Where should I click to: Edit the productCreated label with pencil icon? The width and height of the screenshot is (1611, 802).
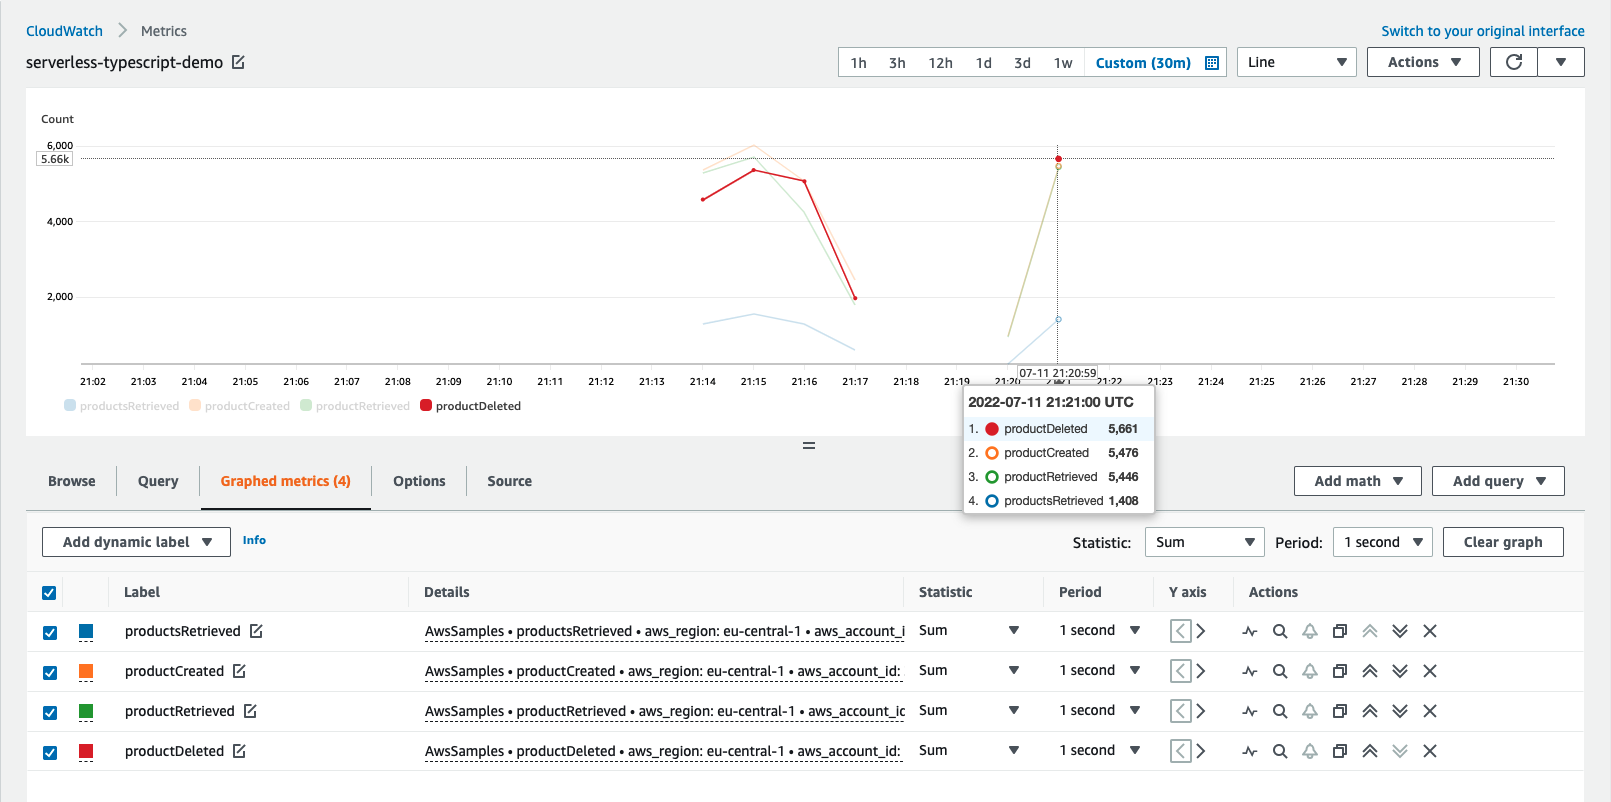click(239, 671)
